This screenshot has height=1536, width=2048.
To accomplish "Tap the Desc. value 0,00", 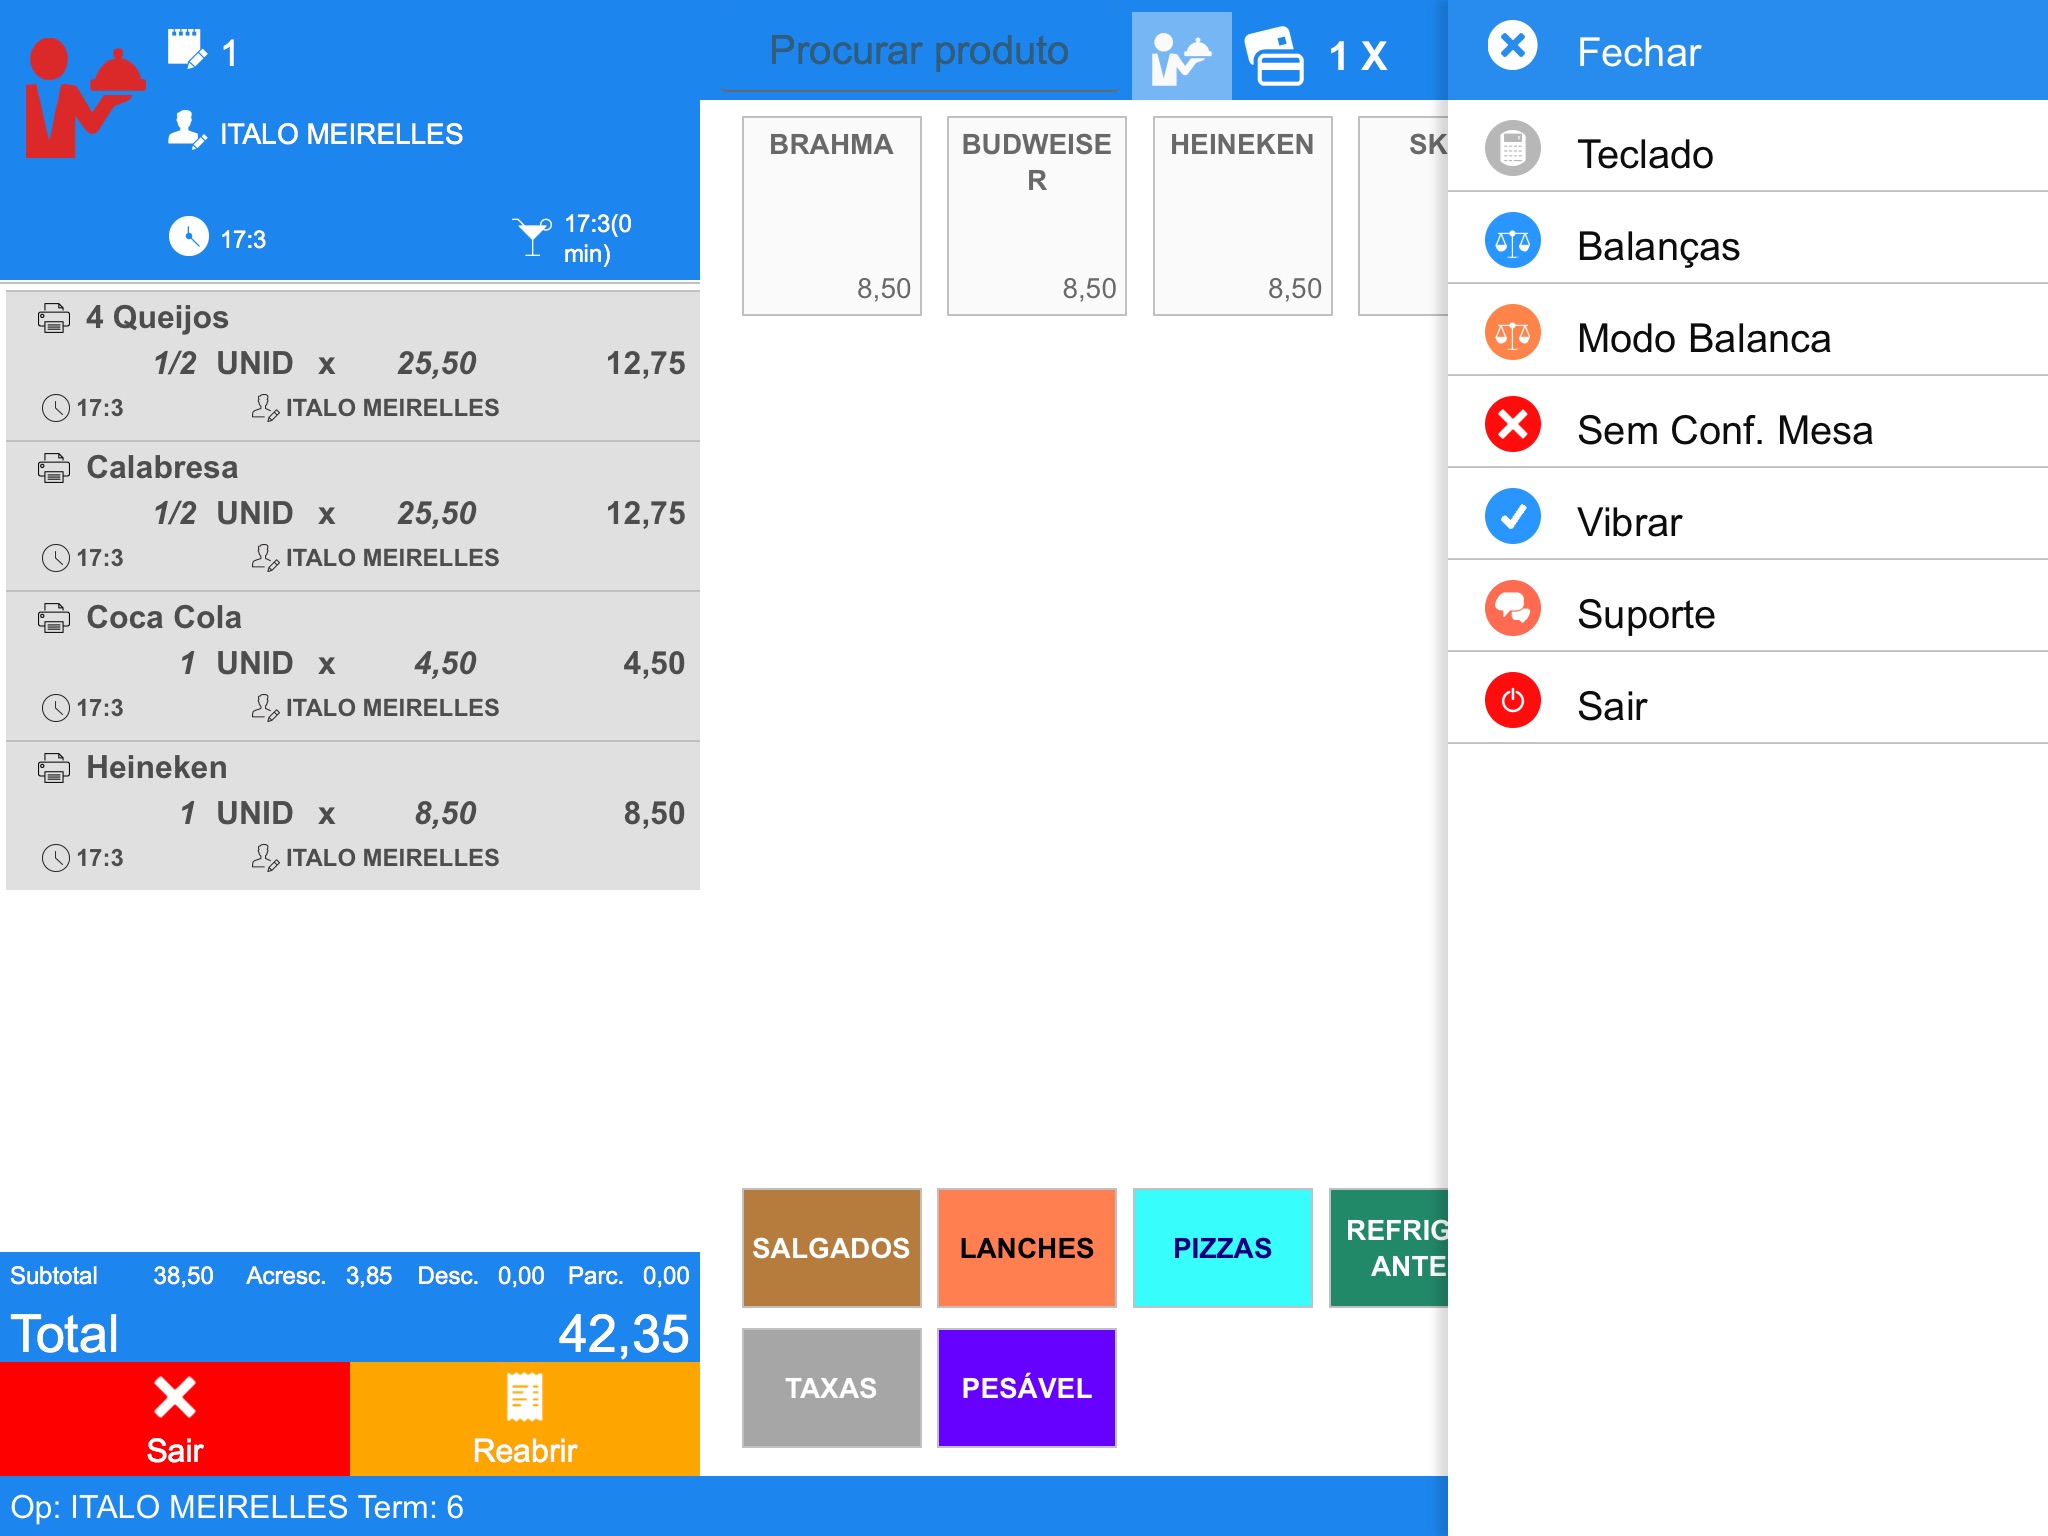I will pyautogui.click(x=521, y=1276).
